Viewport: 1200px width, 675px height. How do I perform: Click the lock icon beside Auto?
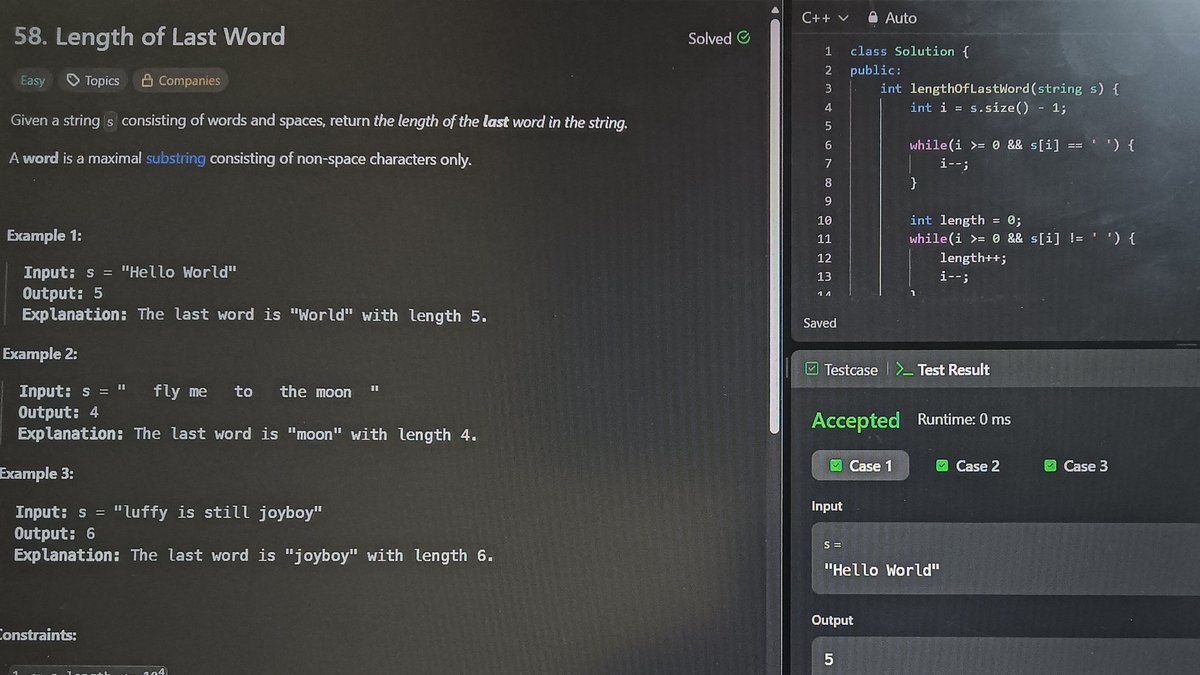(872, 17)
